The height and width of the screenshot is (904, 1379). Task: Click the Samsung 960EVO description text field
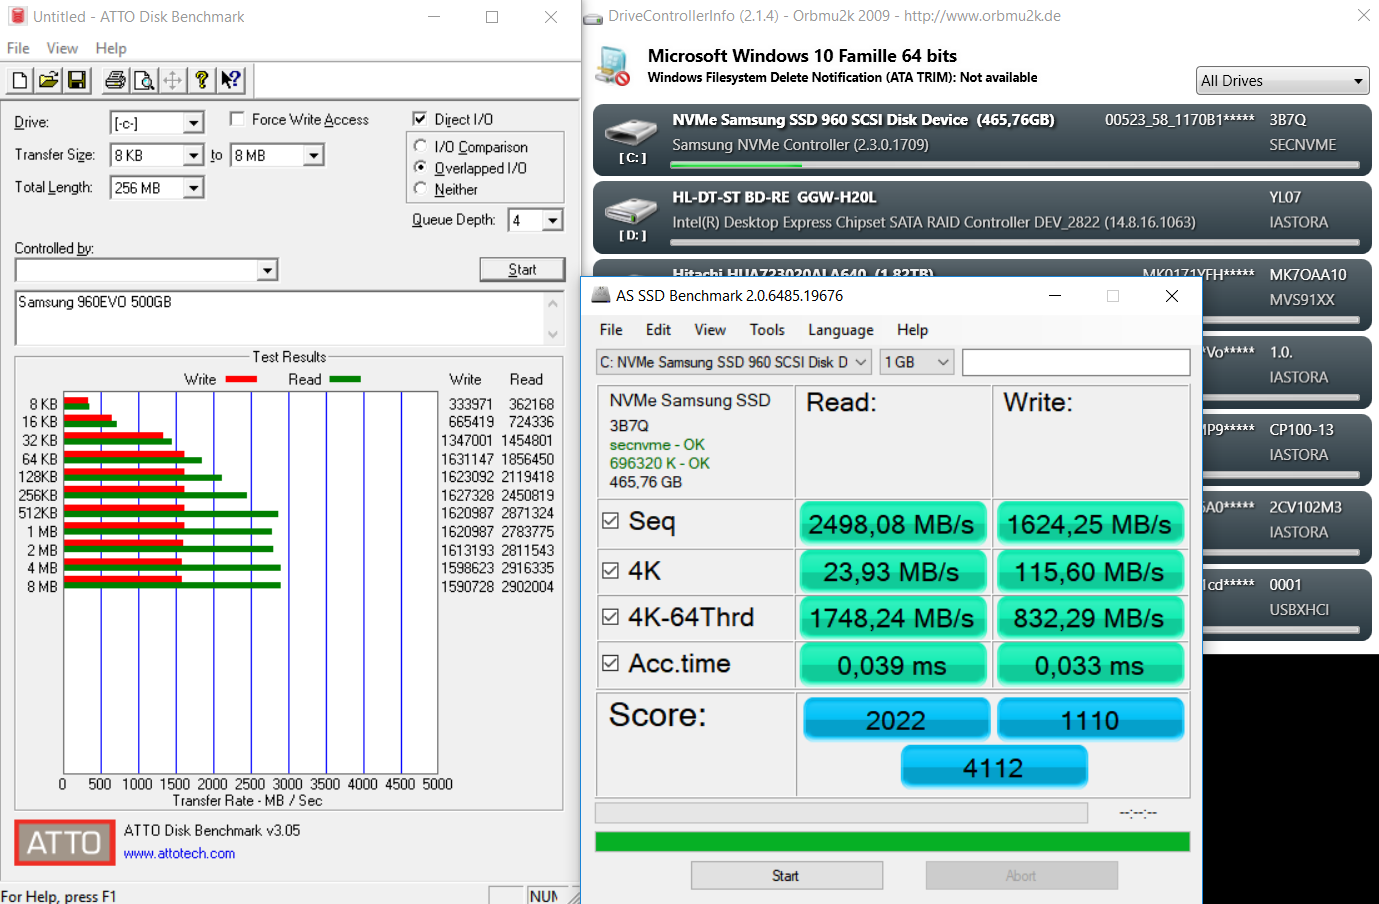(x=280, y=318)
